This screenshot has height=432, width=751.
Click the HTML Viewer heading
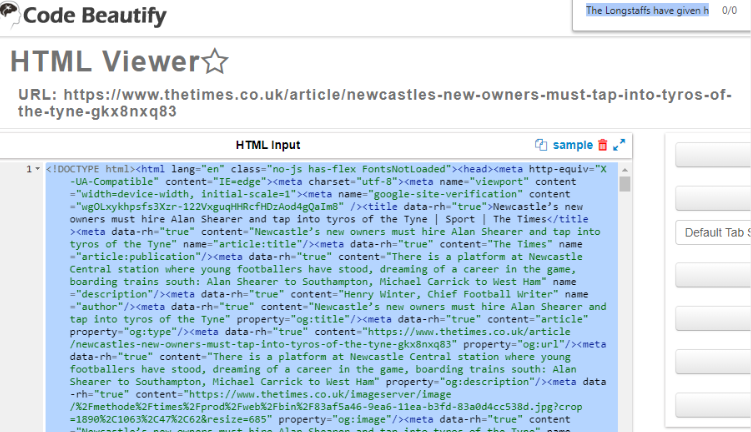105,61
